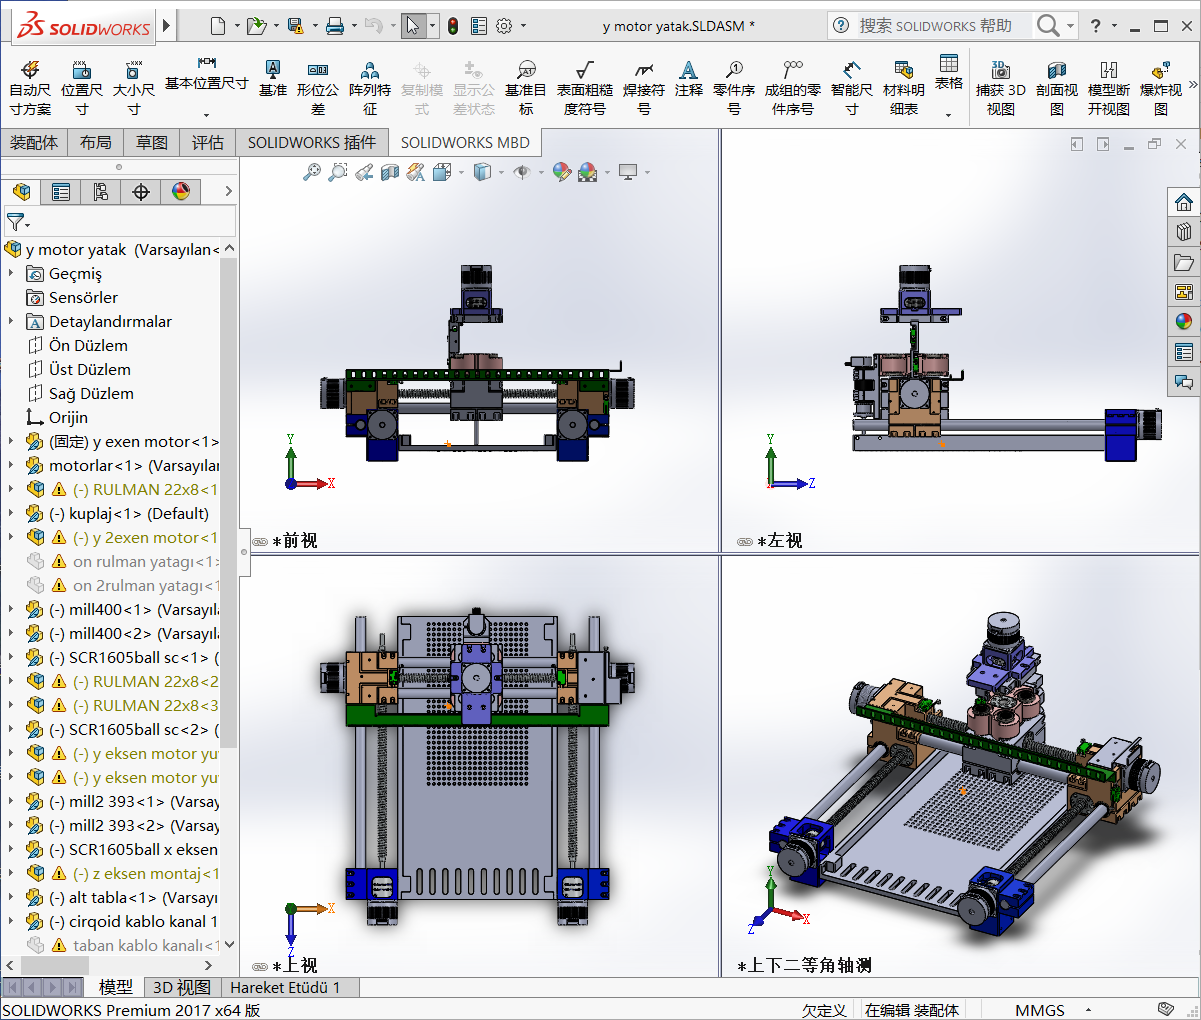Open the File Explorer folder icon in task pane
This screenshot has width=1201, height=1020.
[x=1184, y=262]
